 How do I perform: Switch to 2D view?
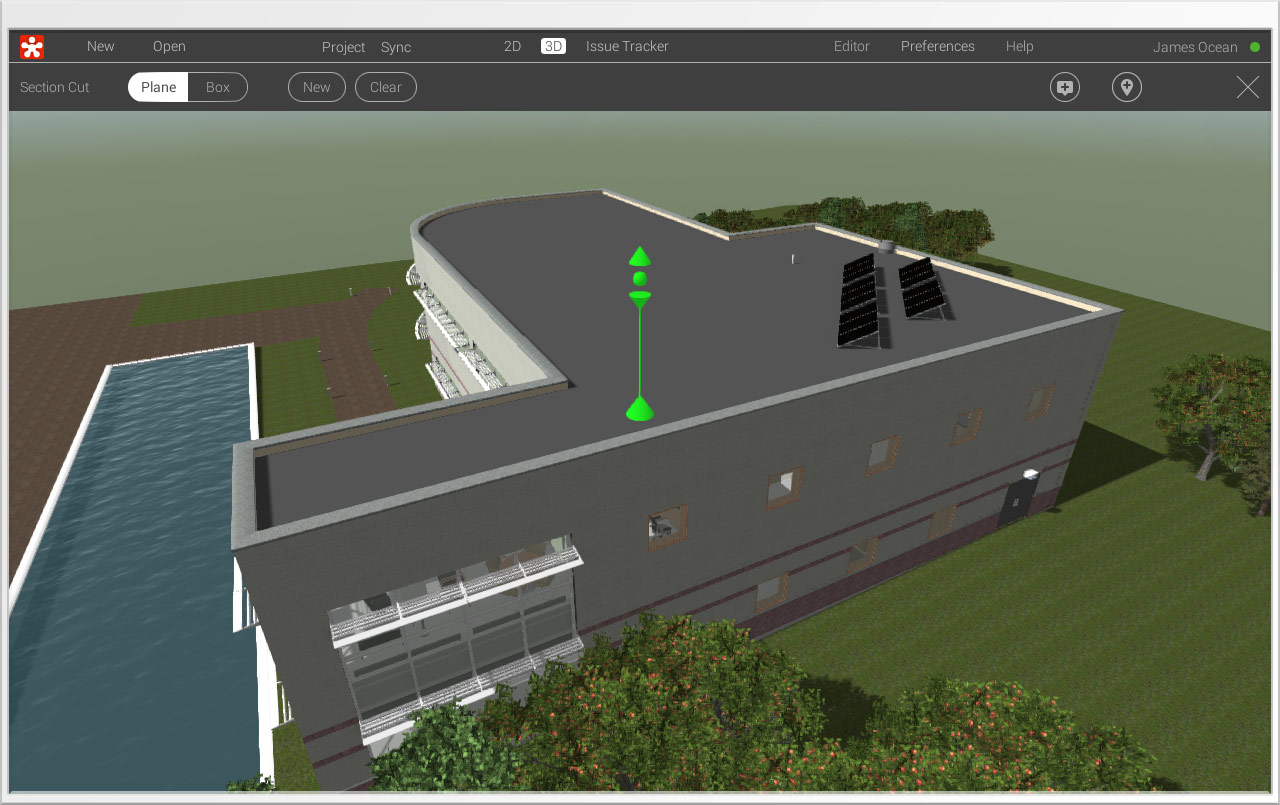[513, 46]
